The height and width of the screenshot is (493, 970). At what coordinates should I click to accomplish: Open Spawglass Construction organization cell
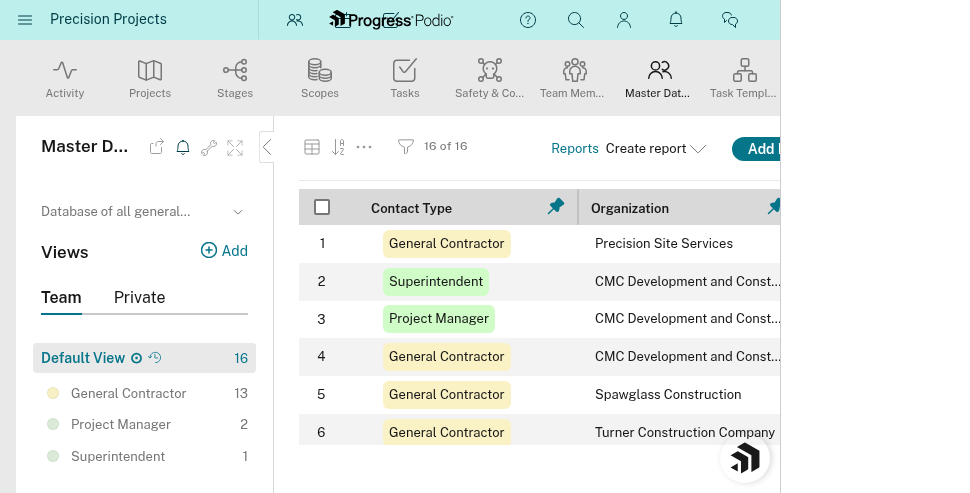668,395
